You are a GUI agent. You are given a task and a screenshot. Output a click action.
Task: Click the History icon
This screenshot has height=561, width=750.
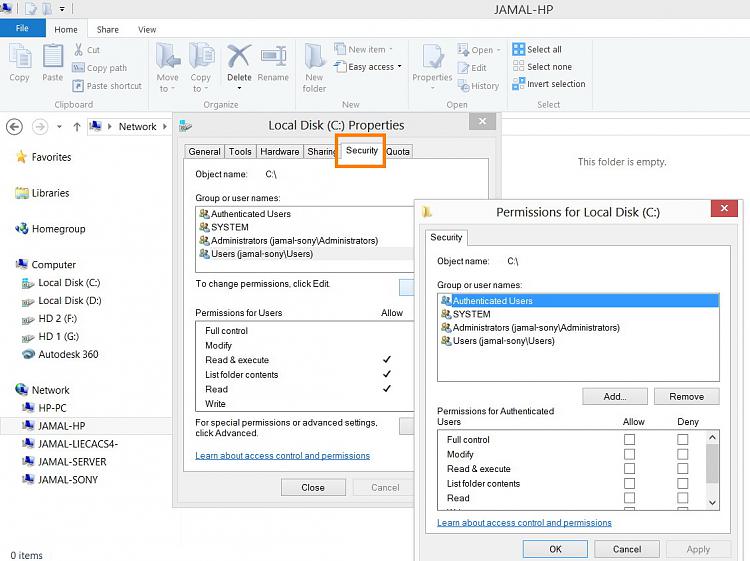point(463,86)
